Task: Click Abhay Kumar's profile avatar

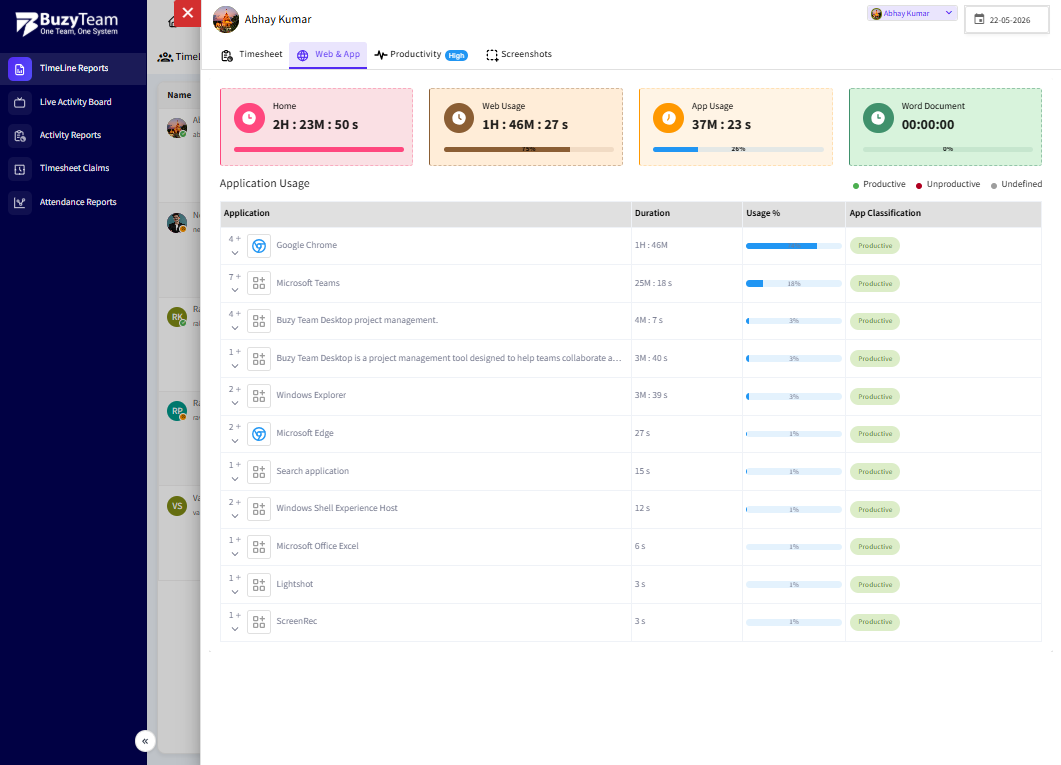Action: click(226, 20)
